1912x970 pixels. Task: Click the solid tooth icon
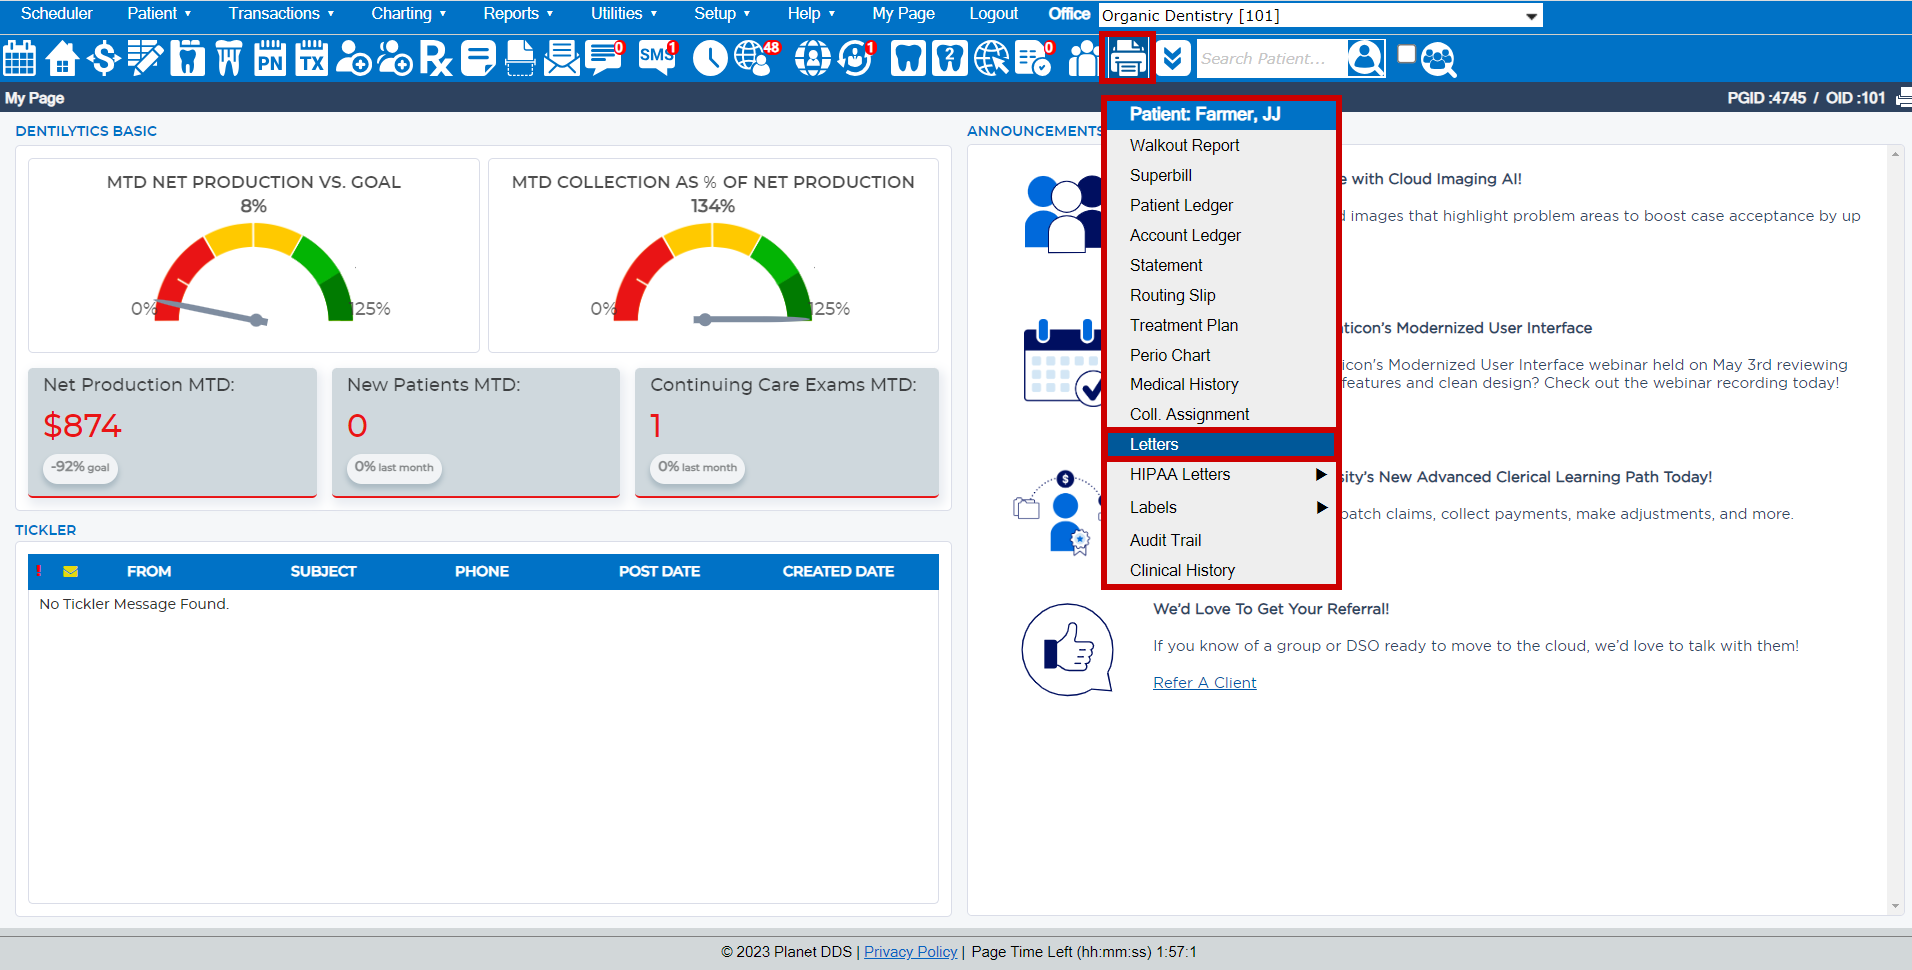point(908,58)
